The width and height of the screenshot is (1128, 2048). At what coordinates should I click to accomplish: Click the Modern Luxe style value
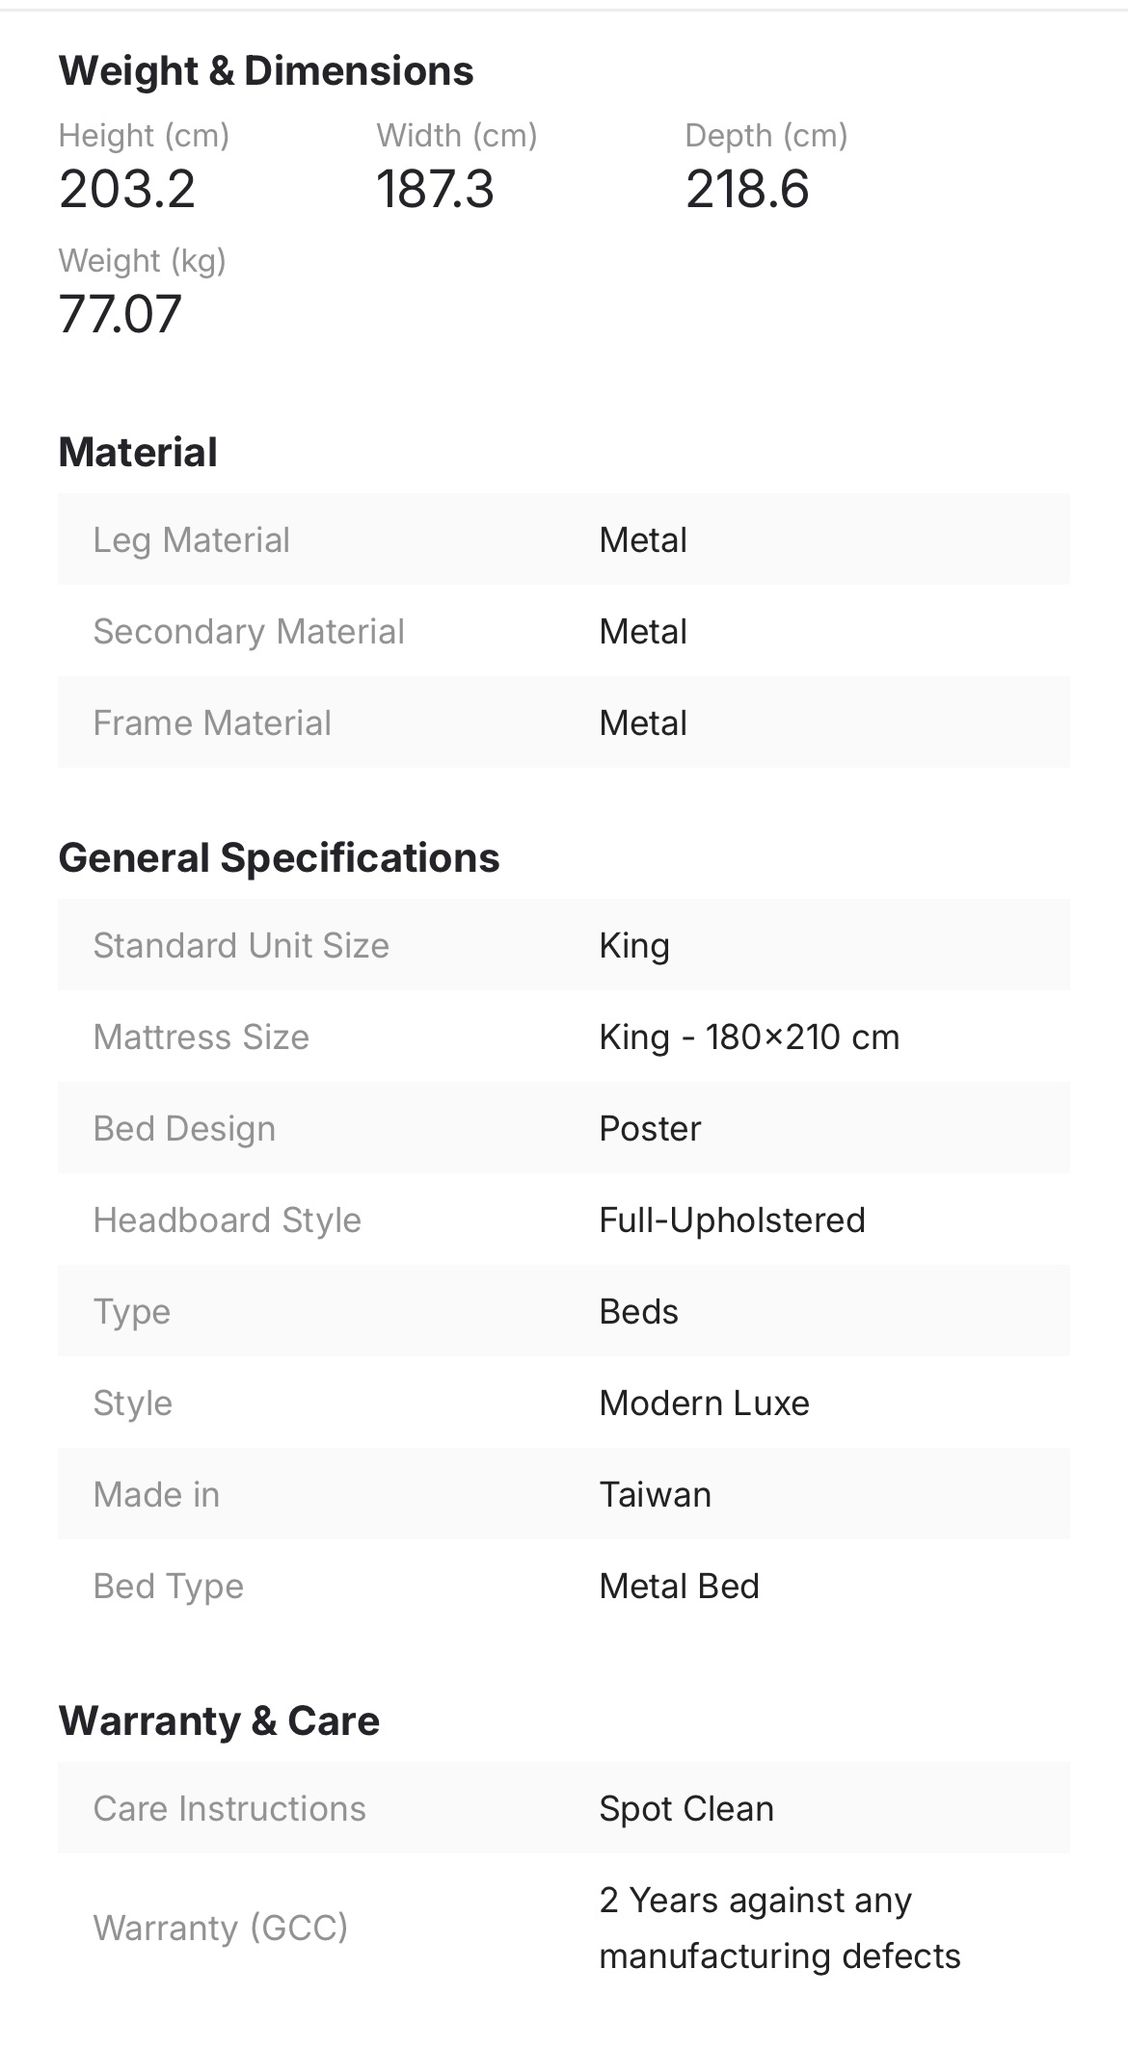tap(704, 1403)
